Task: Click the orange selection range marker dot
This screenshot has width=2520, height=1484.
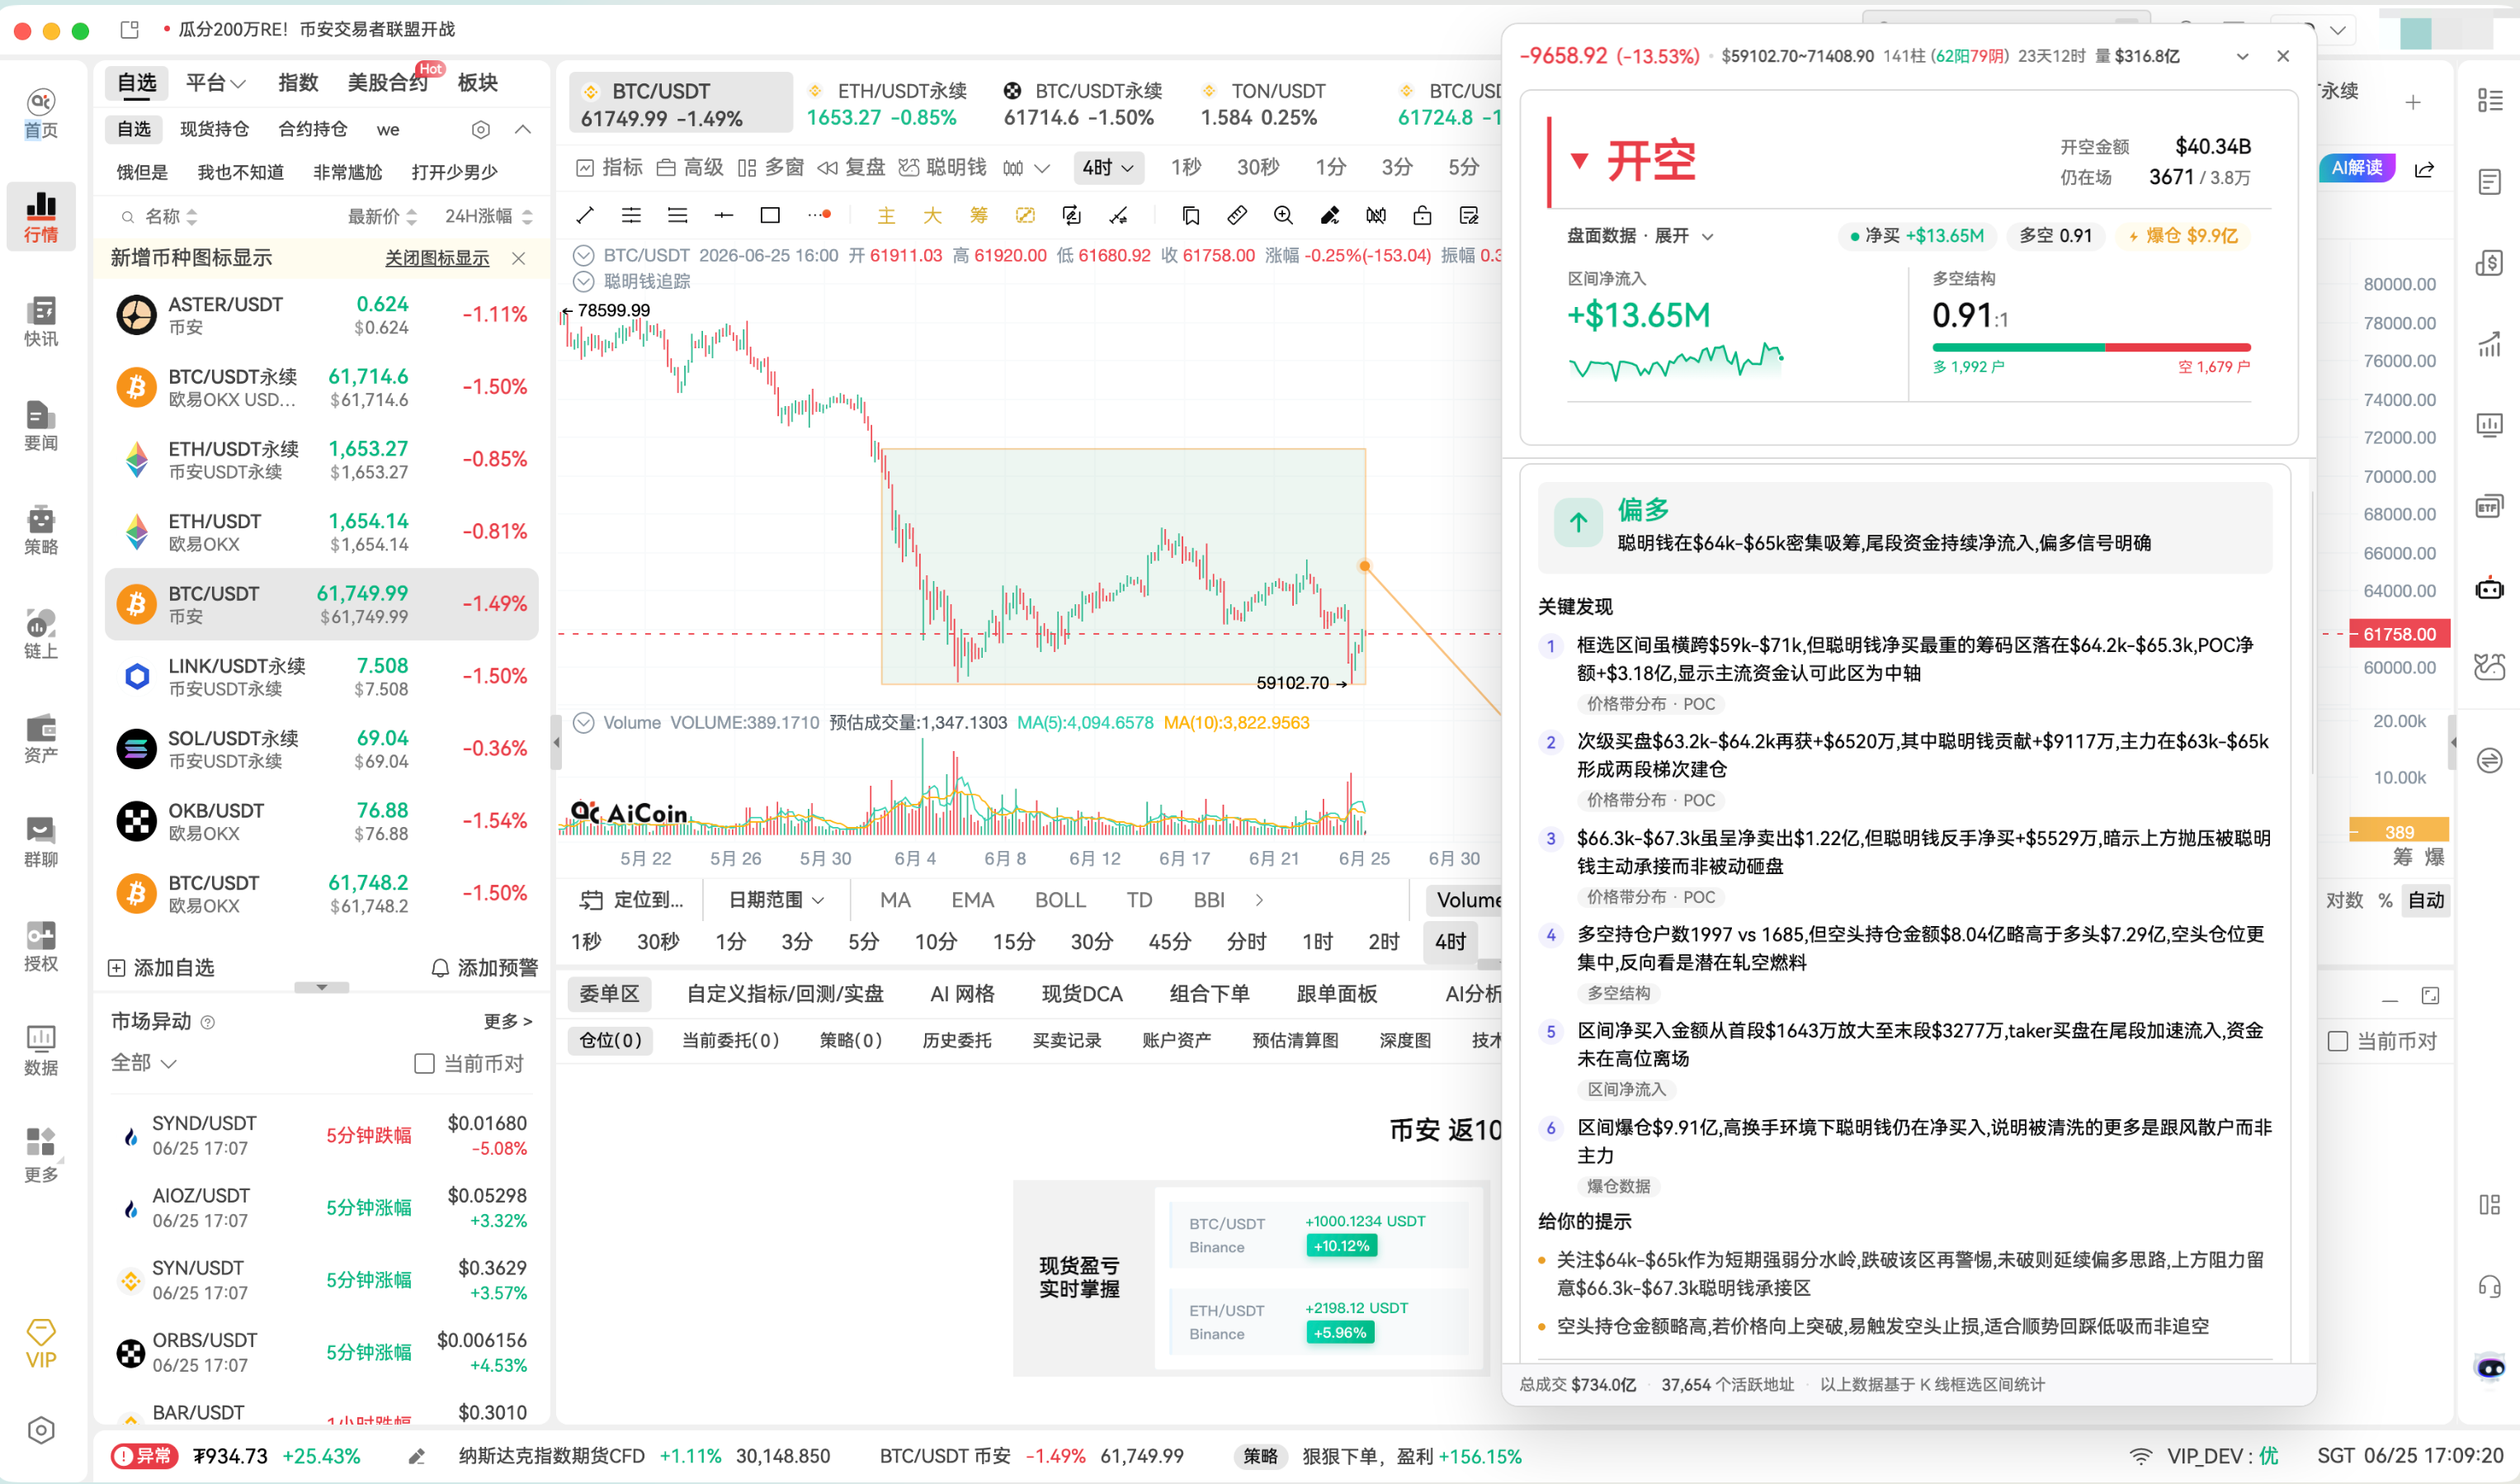Action: point(1364,566)
